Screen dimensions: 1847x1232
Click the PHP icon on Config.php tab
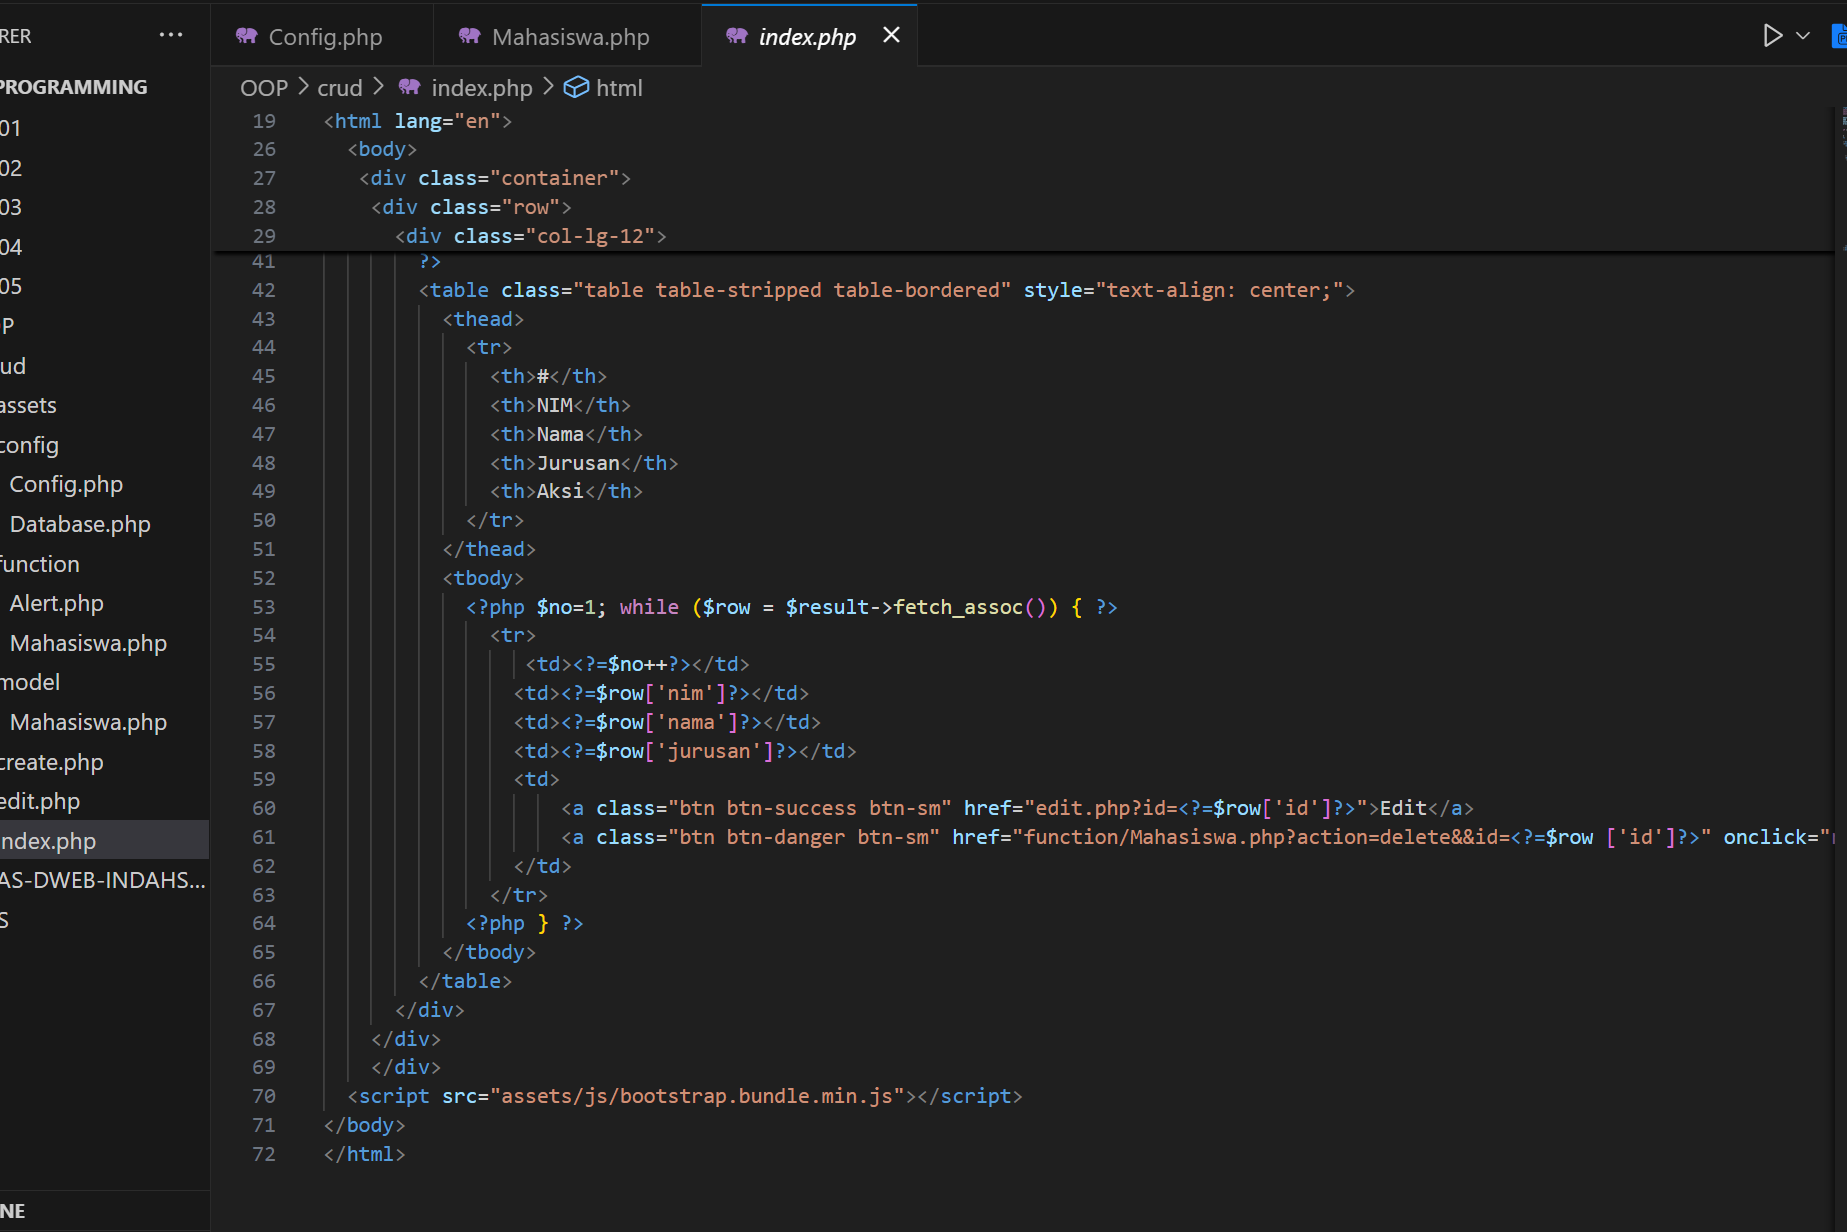coord(247,37)
